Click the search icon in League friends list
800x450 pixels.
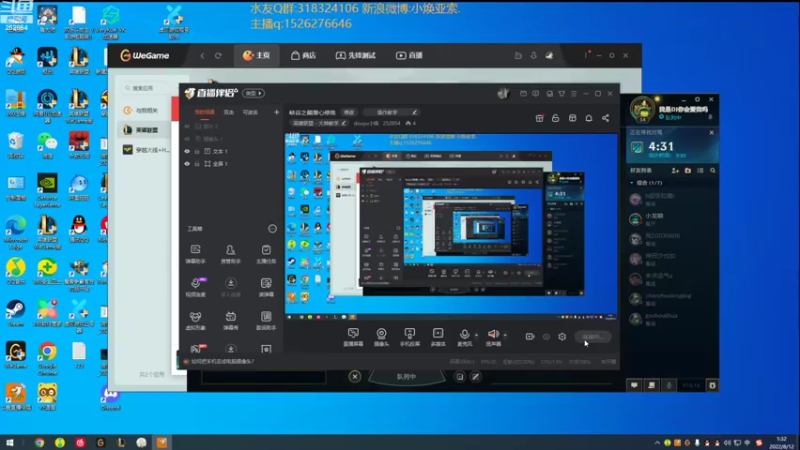pyautogui.click(x=713, y=170)
